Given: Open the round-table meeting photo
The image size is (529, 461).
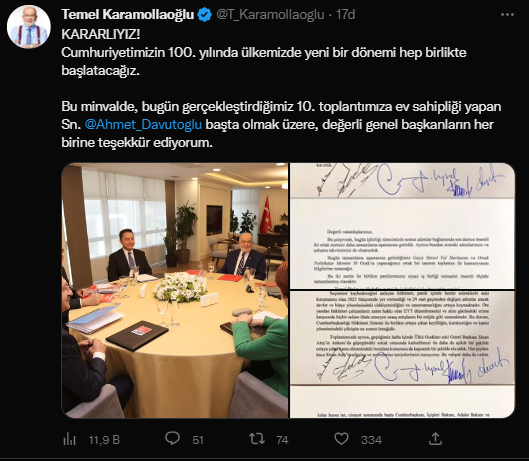Looking at the screenshot, I should click(175, 291).
